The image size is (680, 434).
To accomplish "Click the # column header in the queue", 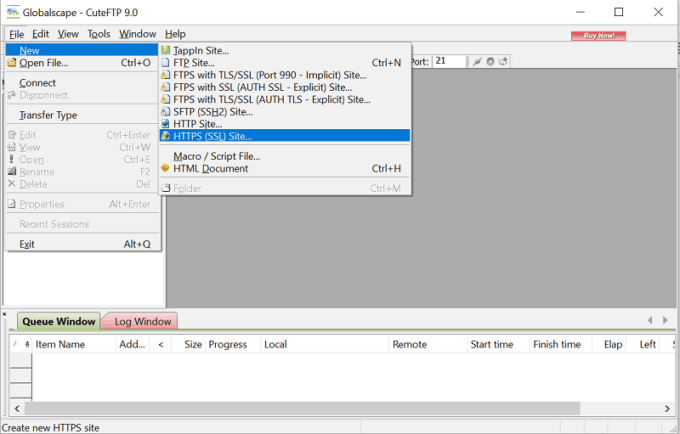I will point(27,344).
